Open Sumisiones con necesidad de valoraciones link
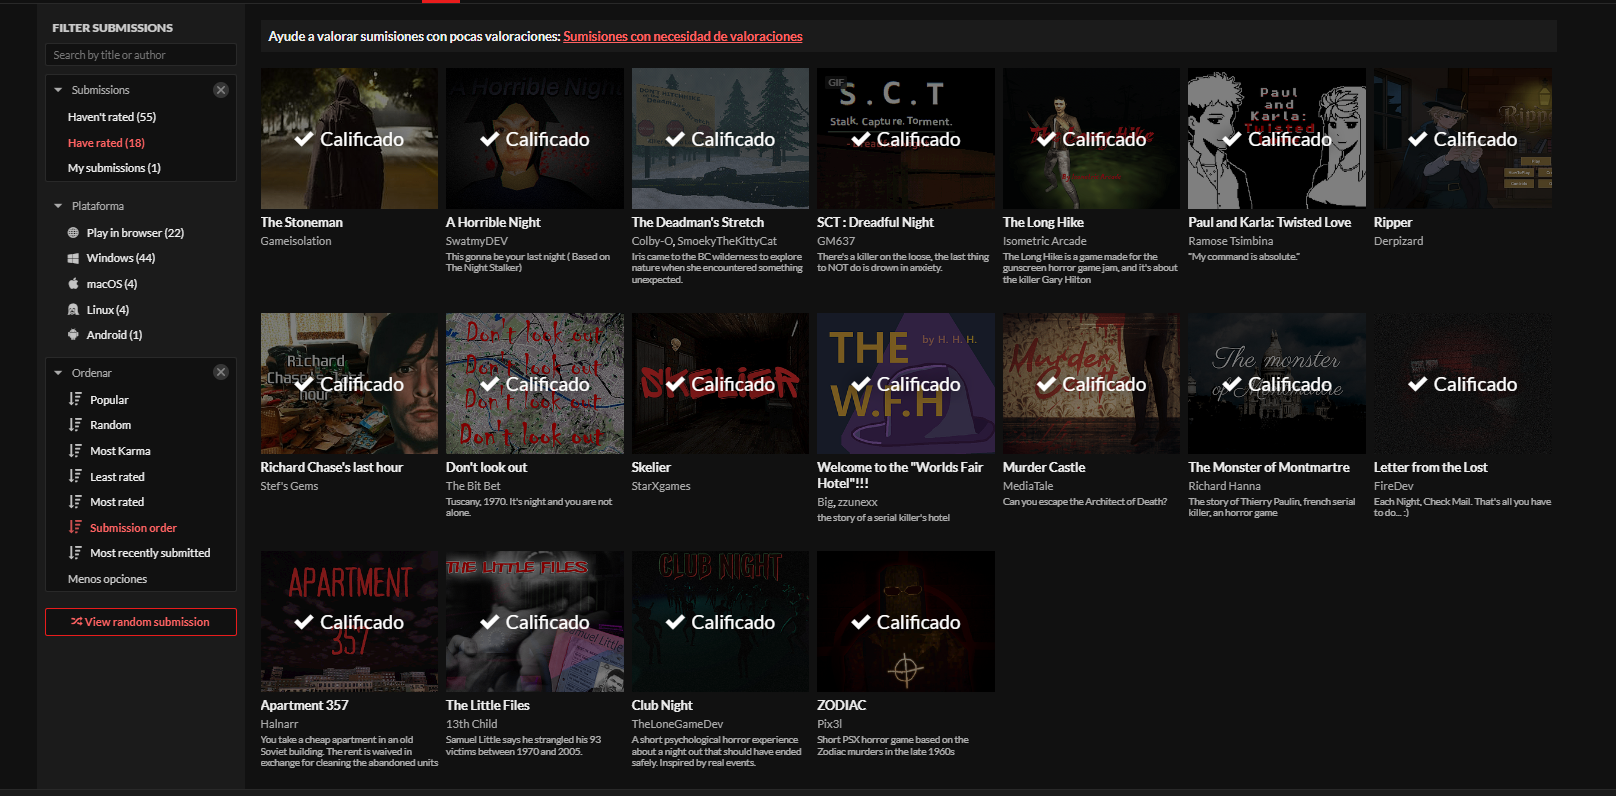This screenshot has width=1616, height=796. coord(683,37)
